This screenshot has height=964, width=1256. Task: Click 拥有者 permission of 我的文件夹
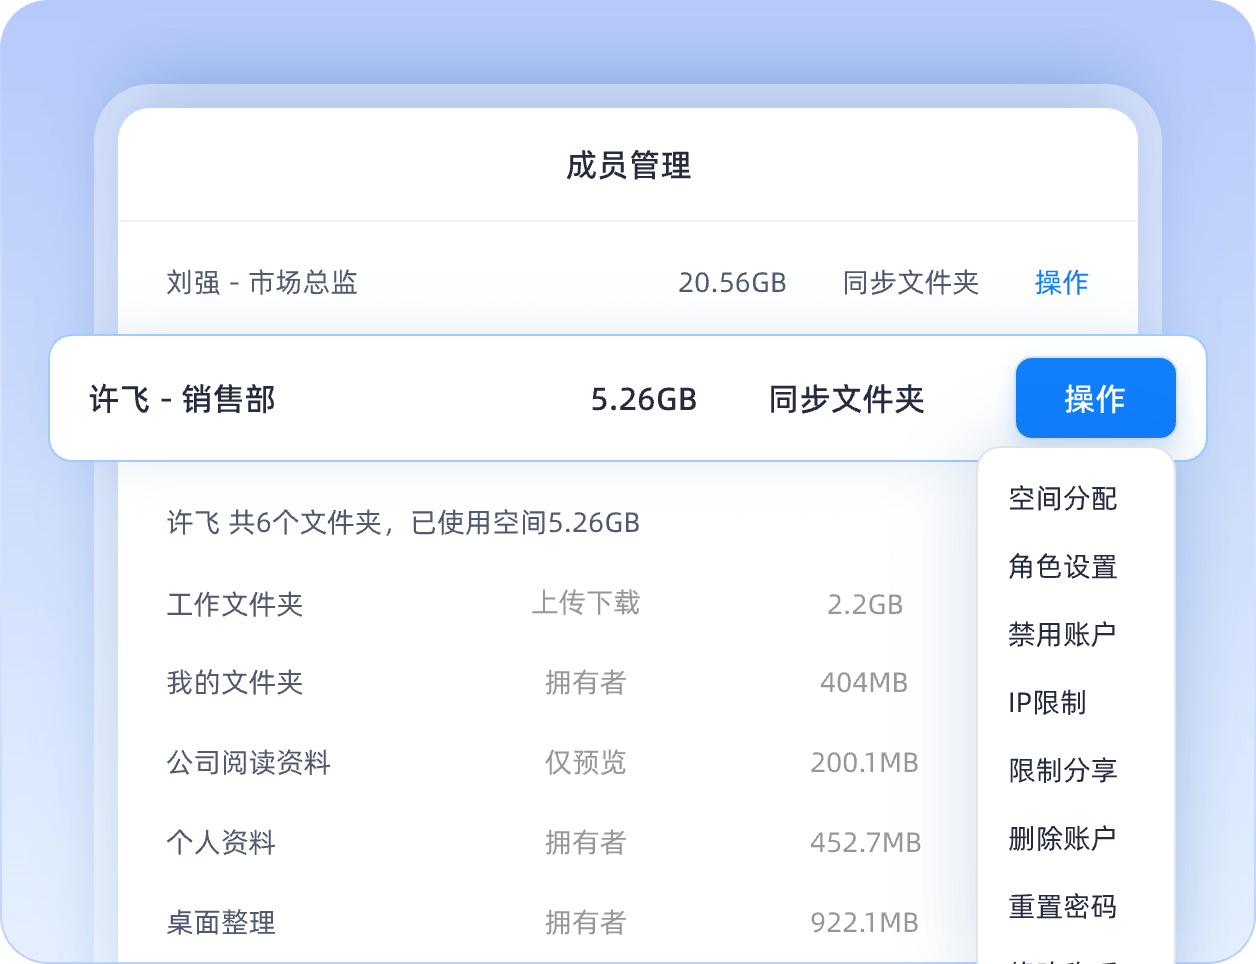pos(585,683)
